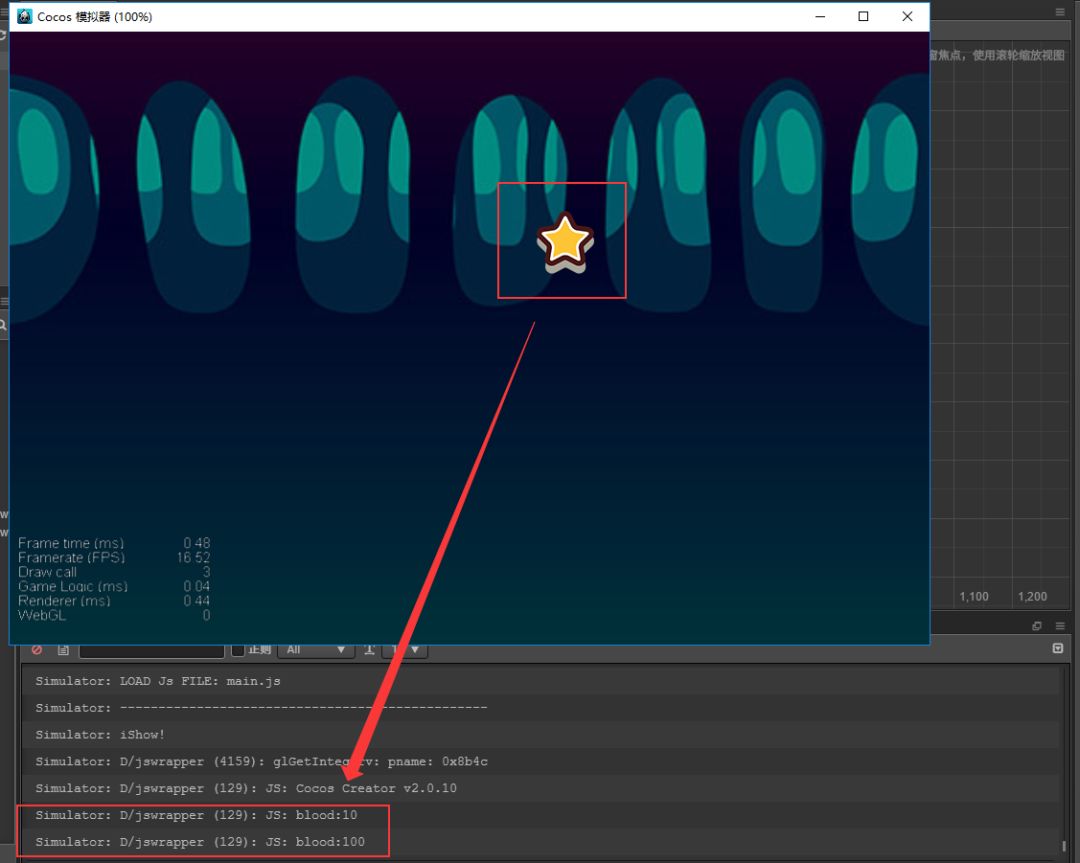The height and width of the screenshot is (863, 1080).
Task: Close the Cocos simulator window
Action: point(907,17)
